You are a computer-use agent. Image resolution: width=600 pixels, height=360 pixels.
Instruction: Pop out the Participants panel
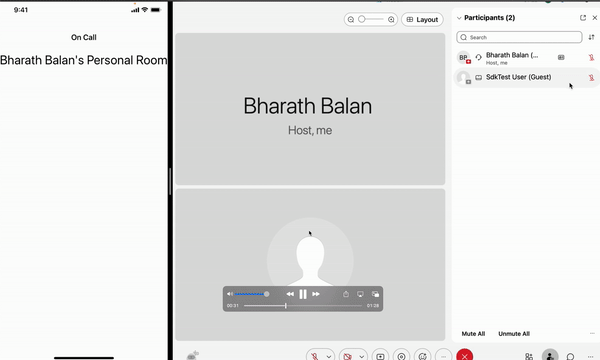click(583, 18)
